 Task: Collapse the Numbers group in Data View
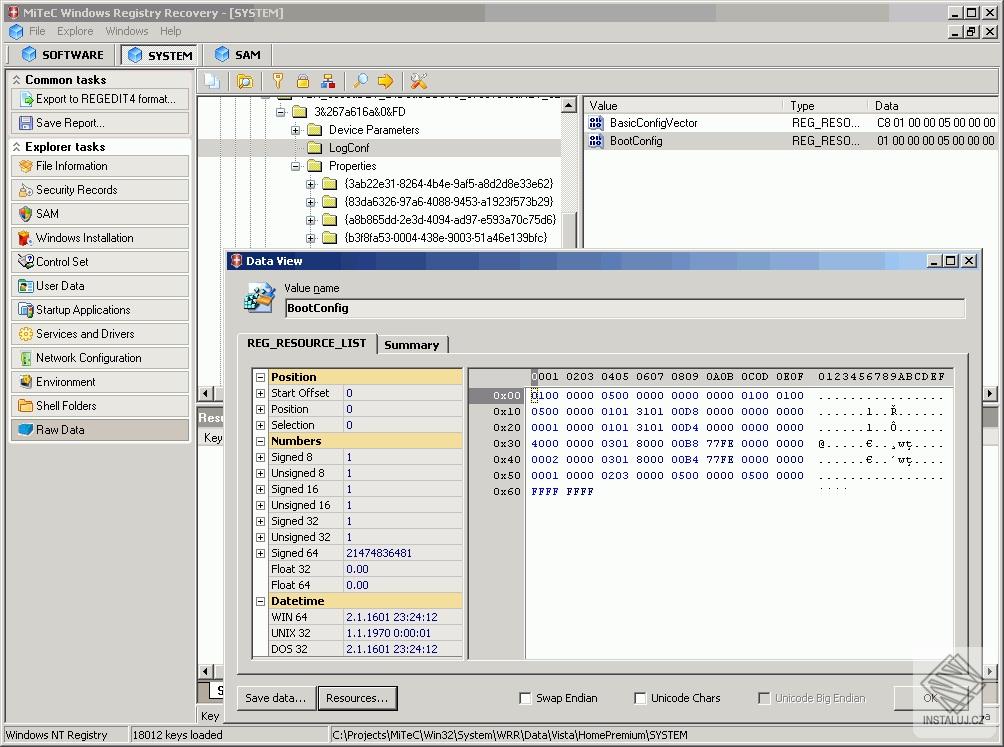260,440
